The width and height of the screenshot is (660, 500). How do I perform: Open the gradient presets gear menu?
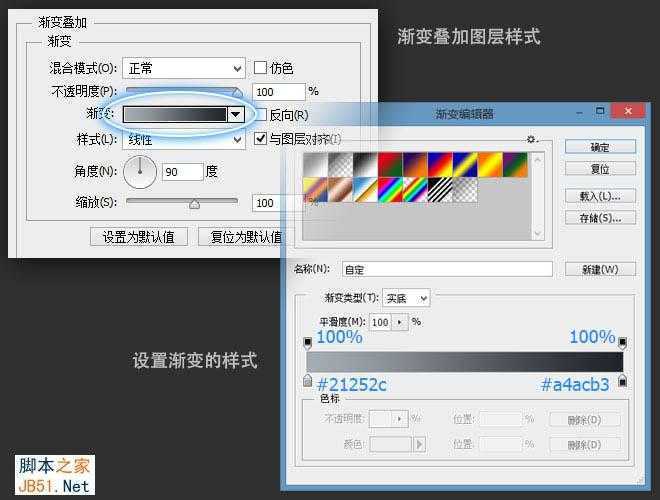point(532,139)
